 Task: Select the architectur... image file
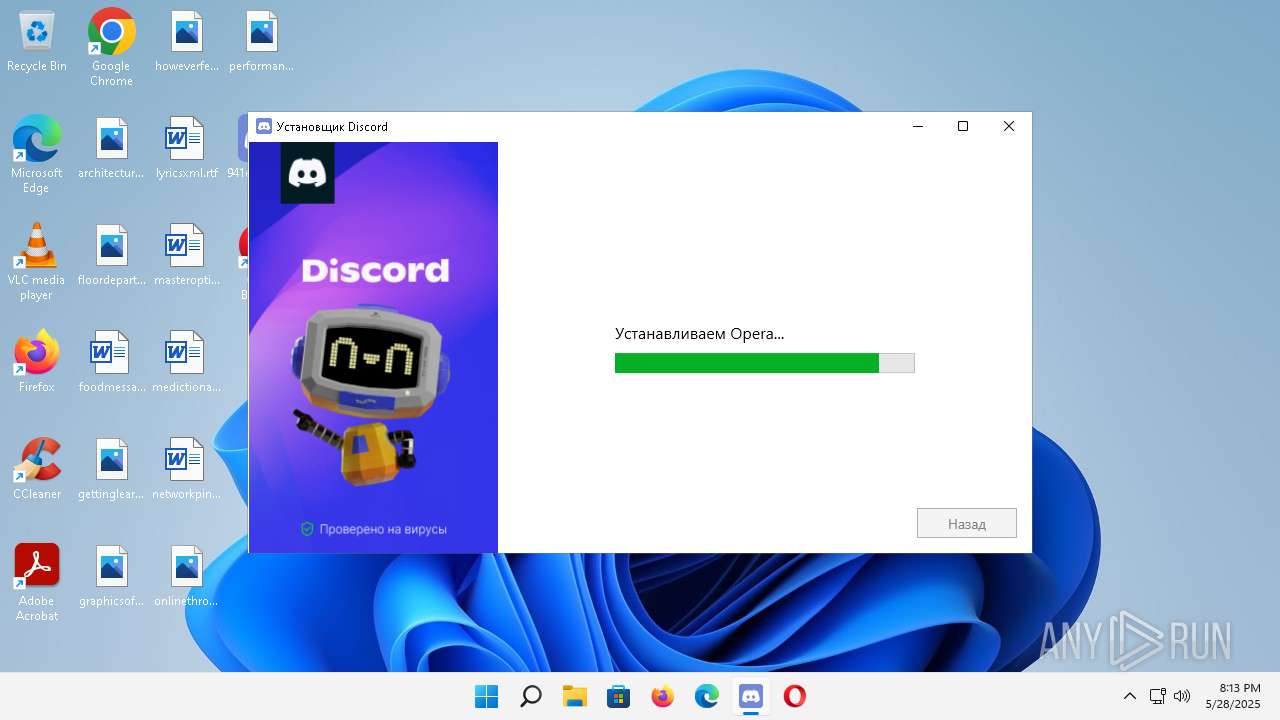click(x=111, y=149)
